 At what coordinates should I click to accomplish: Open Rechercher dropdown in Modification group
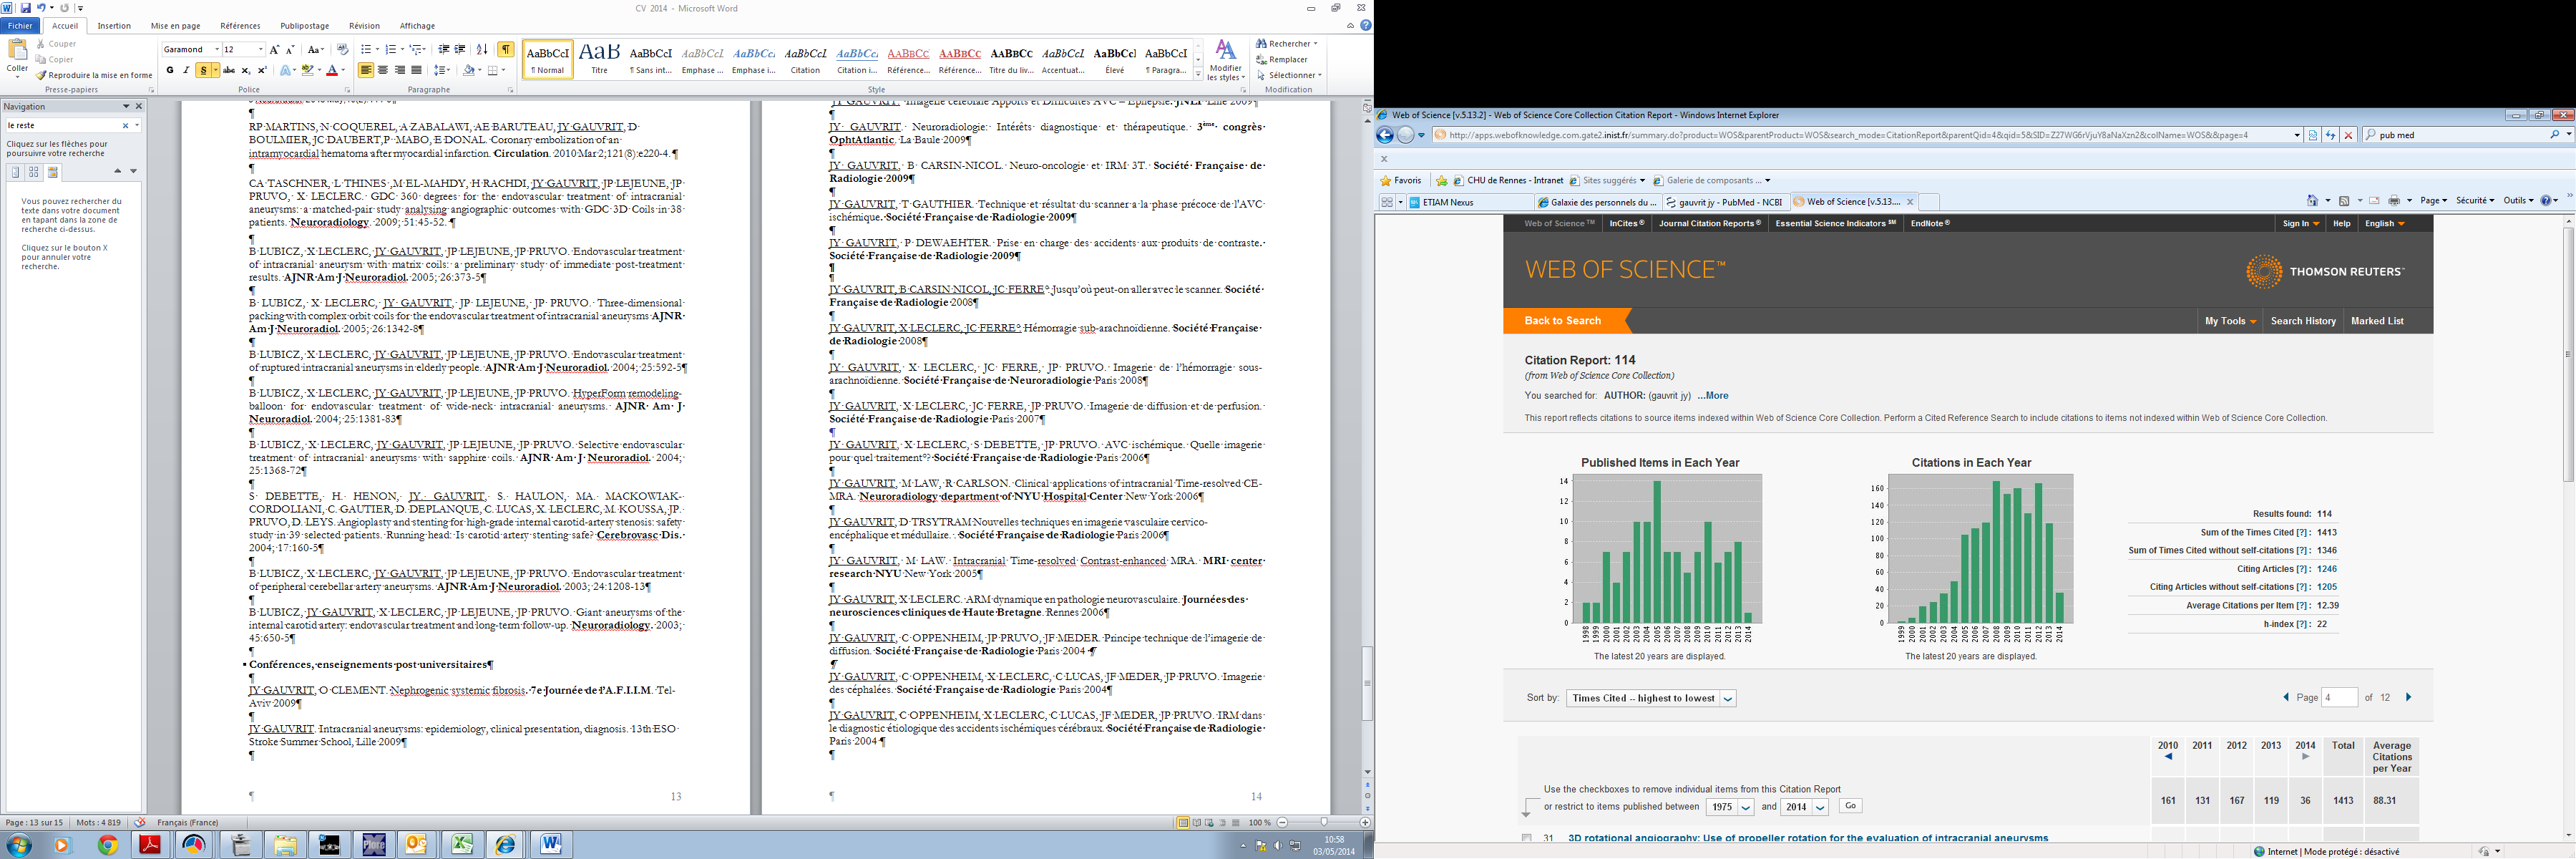[x=1287, y=43]
